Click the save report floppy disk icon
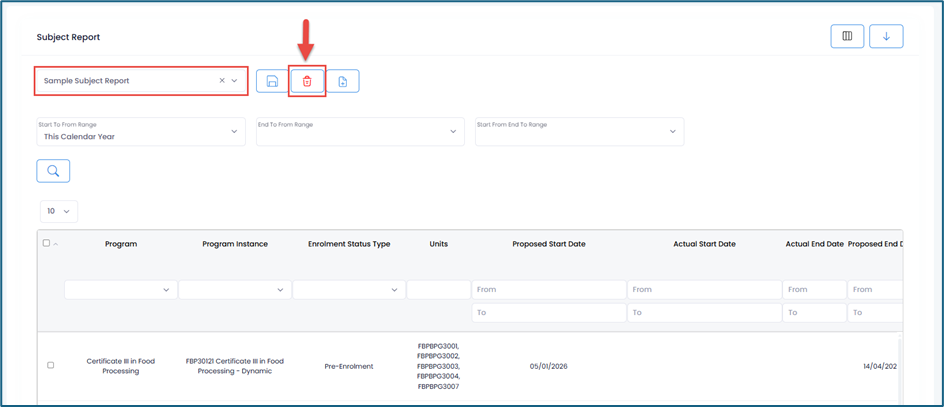 tap(272, 81)
